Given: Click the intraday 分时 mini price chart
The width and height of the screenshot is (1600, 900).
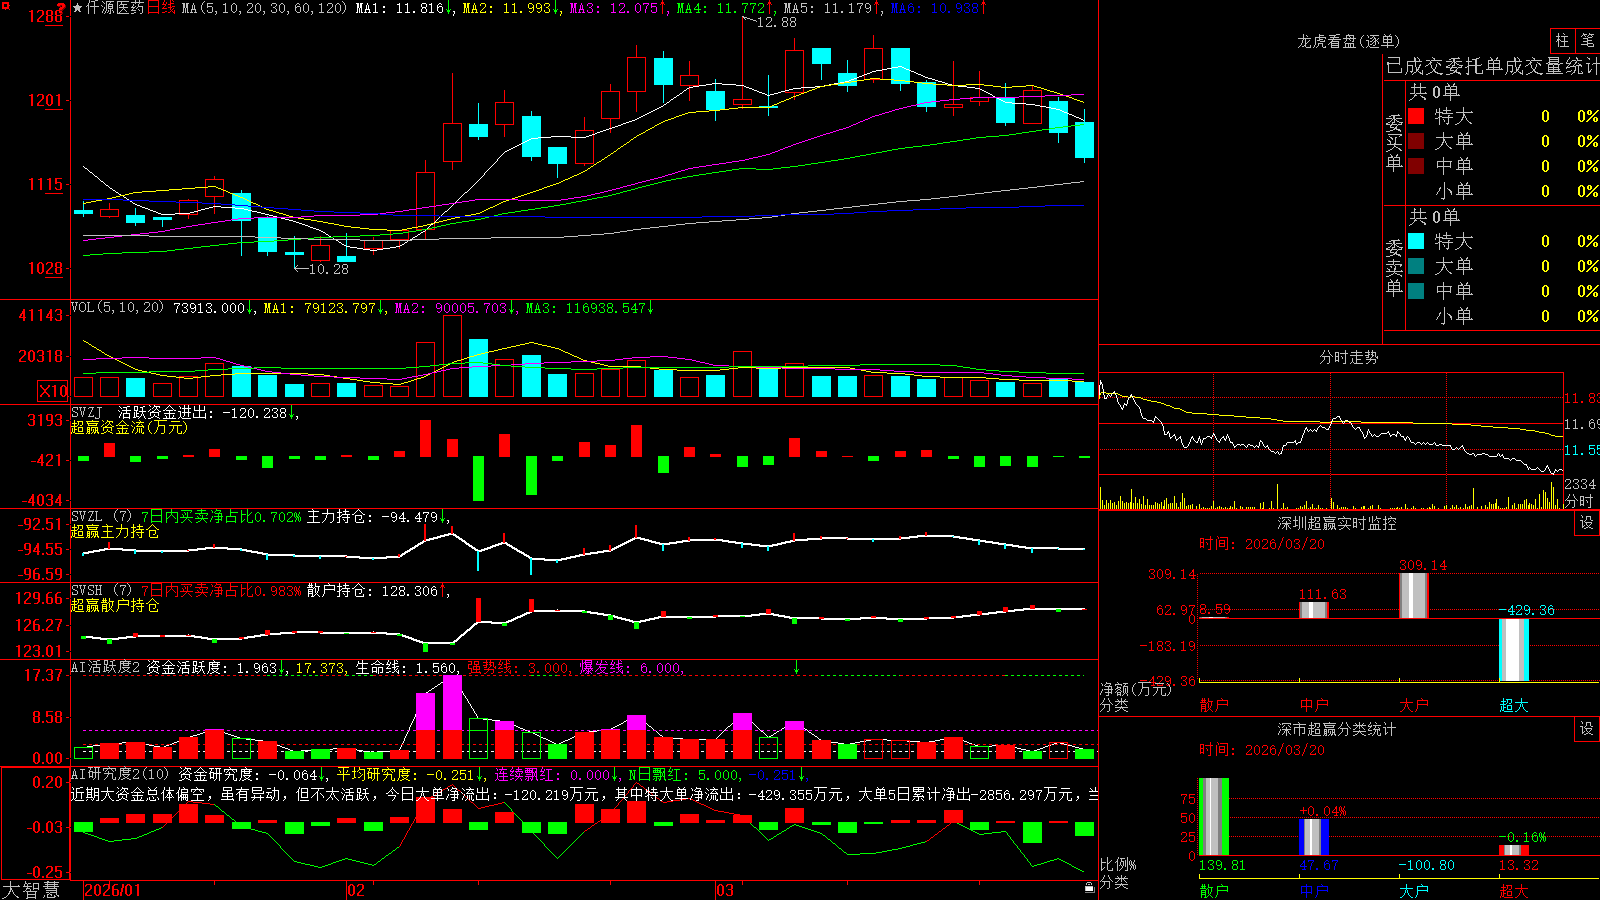Looking at the screenshot, I should point(1331,425).
